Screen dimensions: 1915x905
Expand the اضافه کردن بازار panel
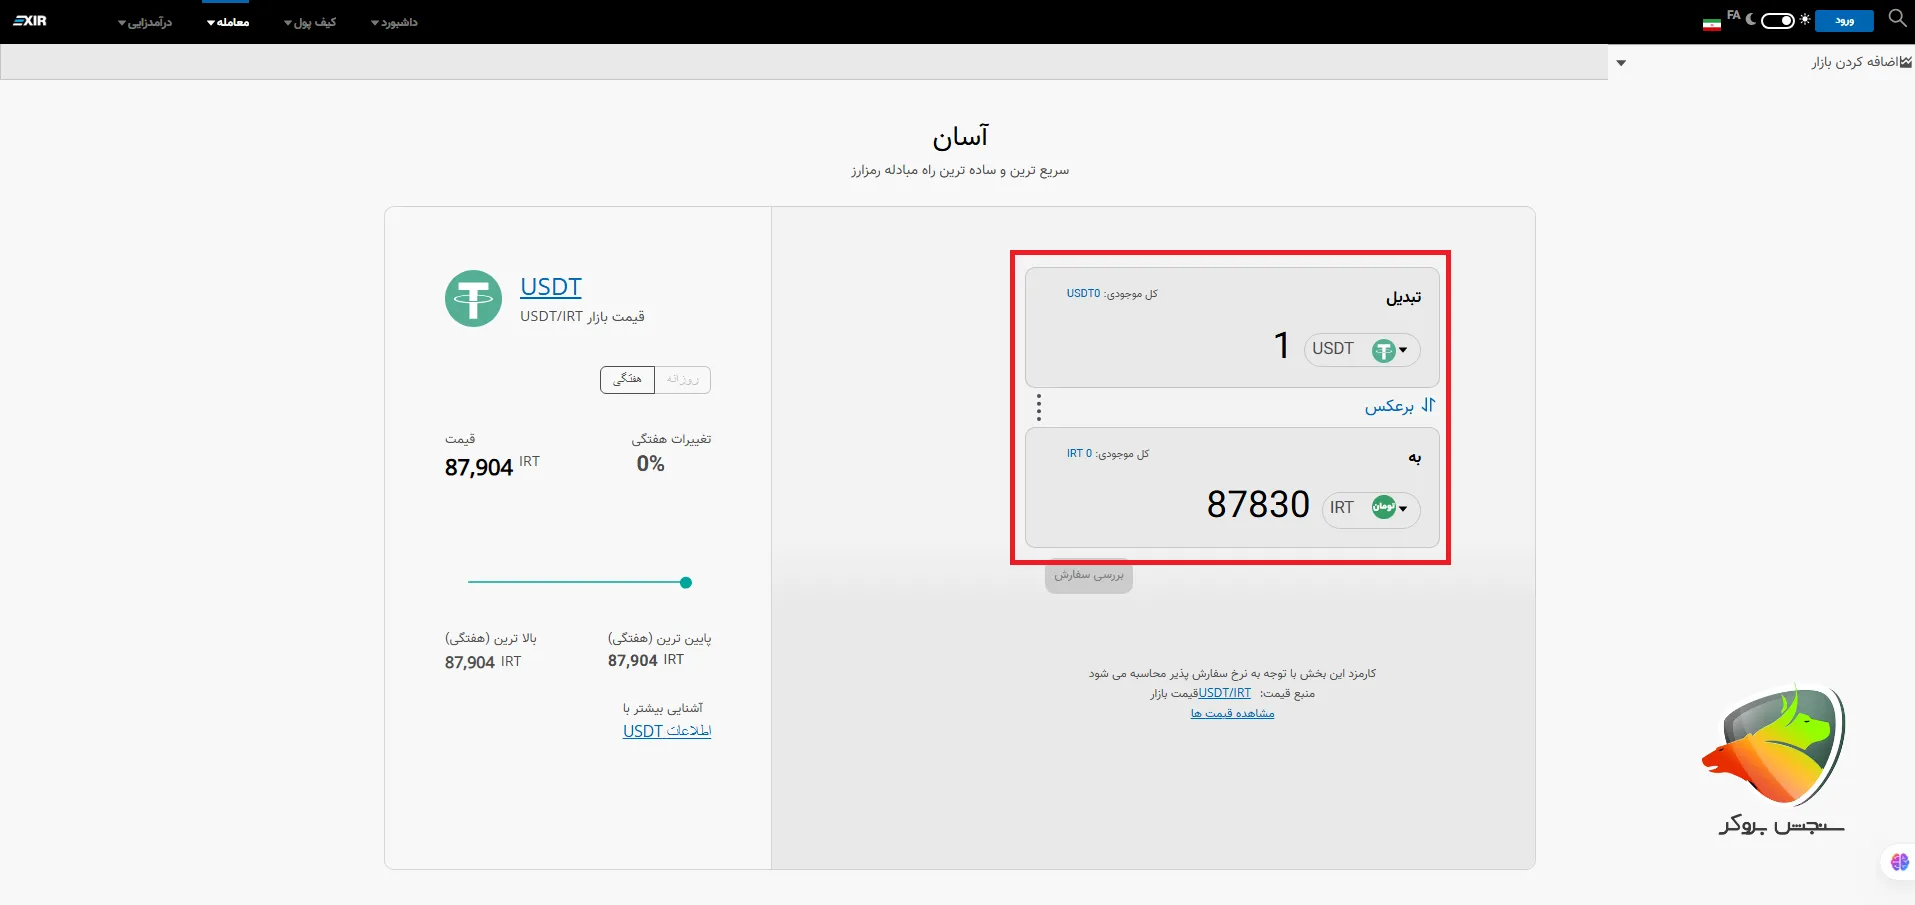coord(1622,62)
